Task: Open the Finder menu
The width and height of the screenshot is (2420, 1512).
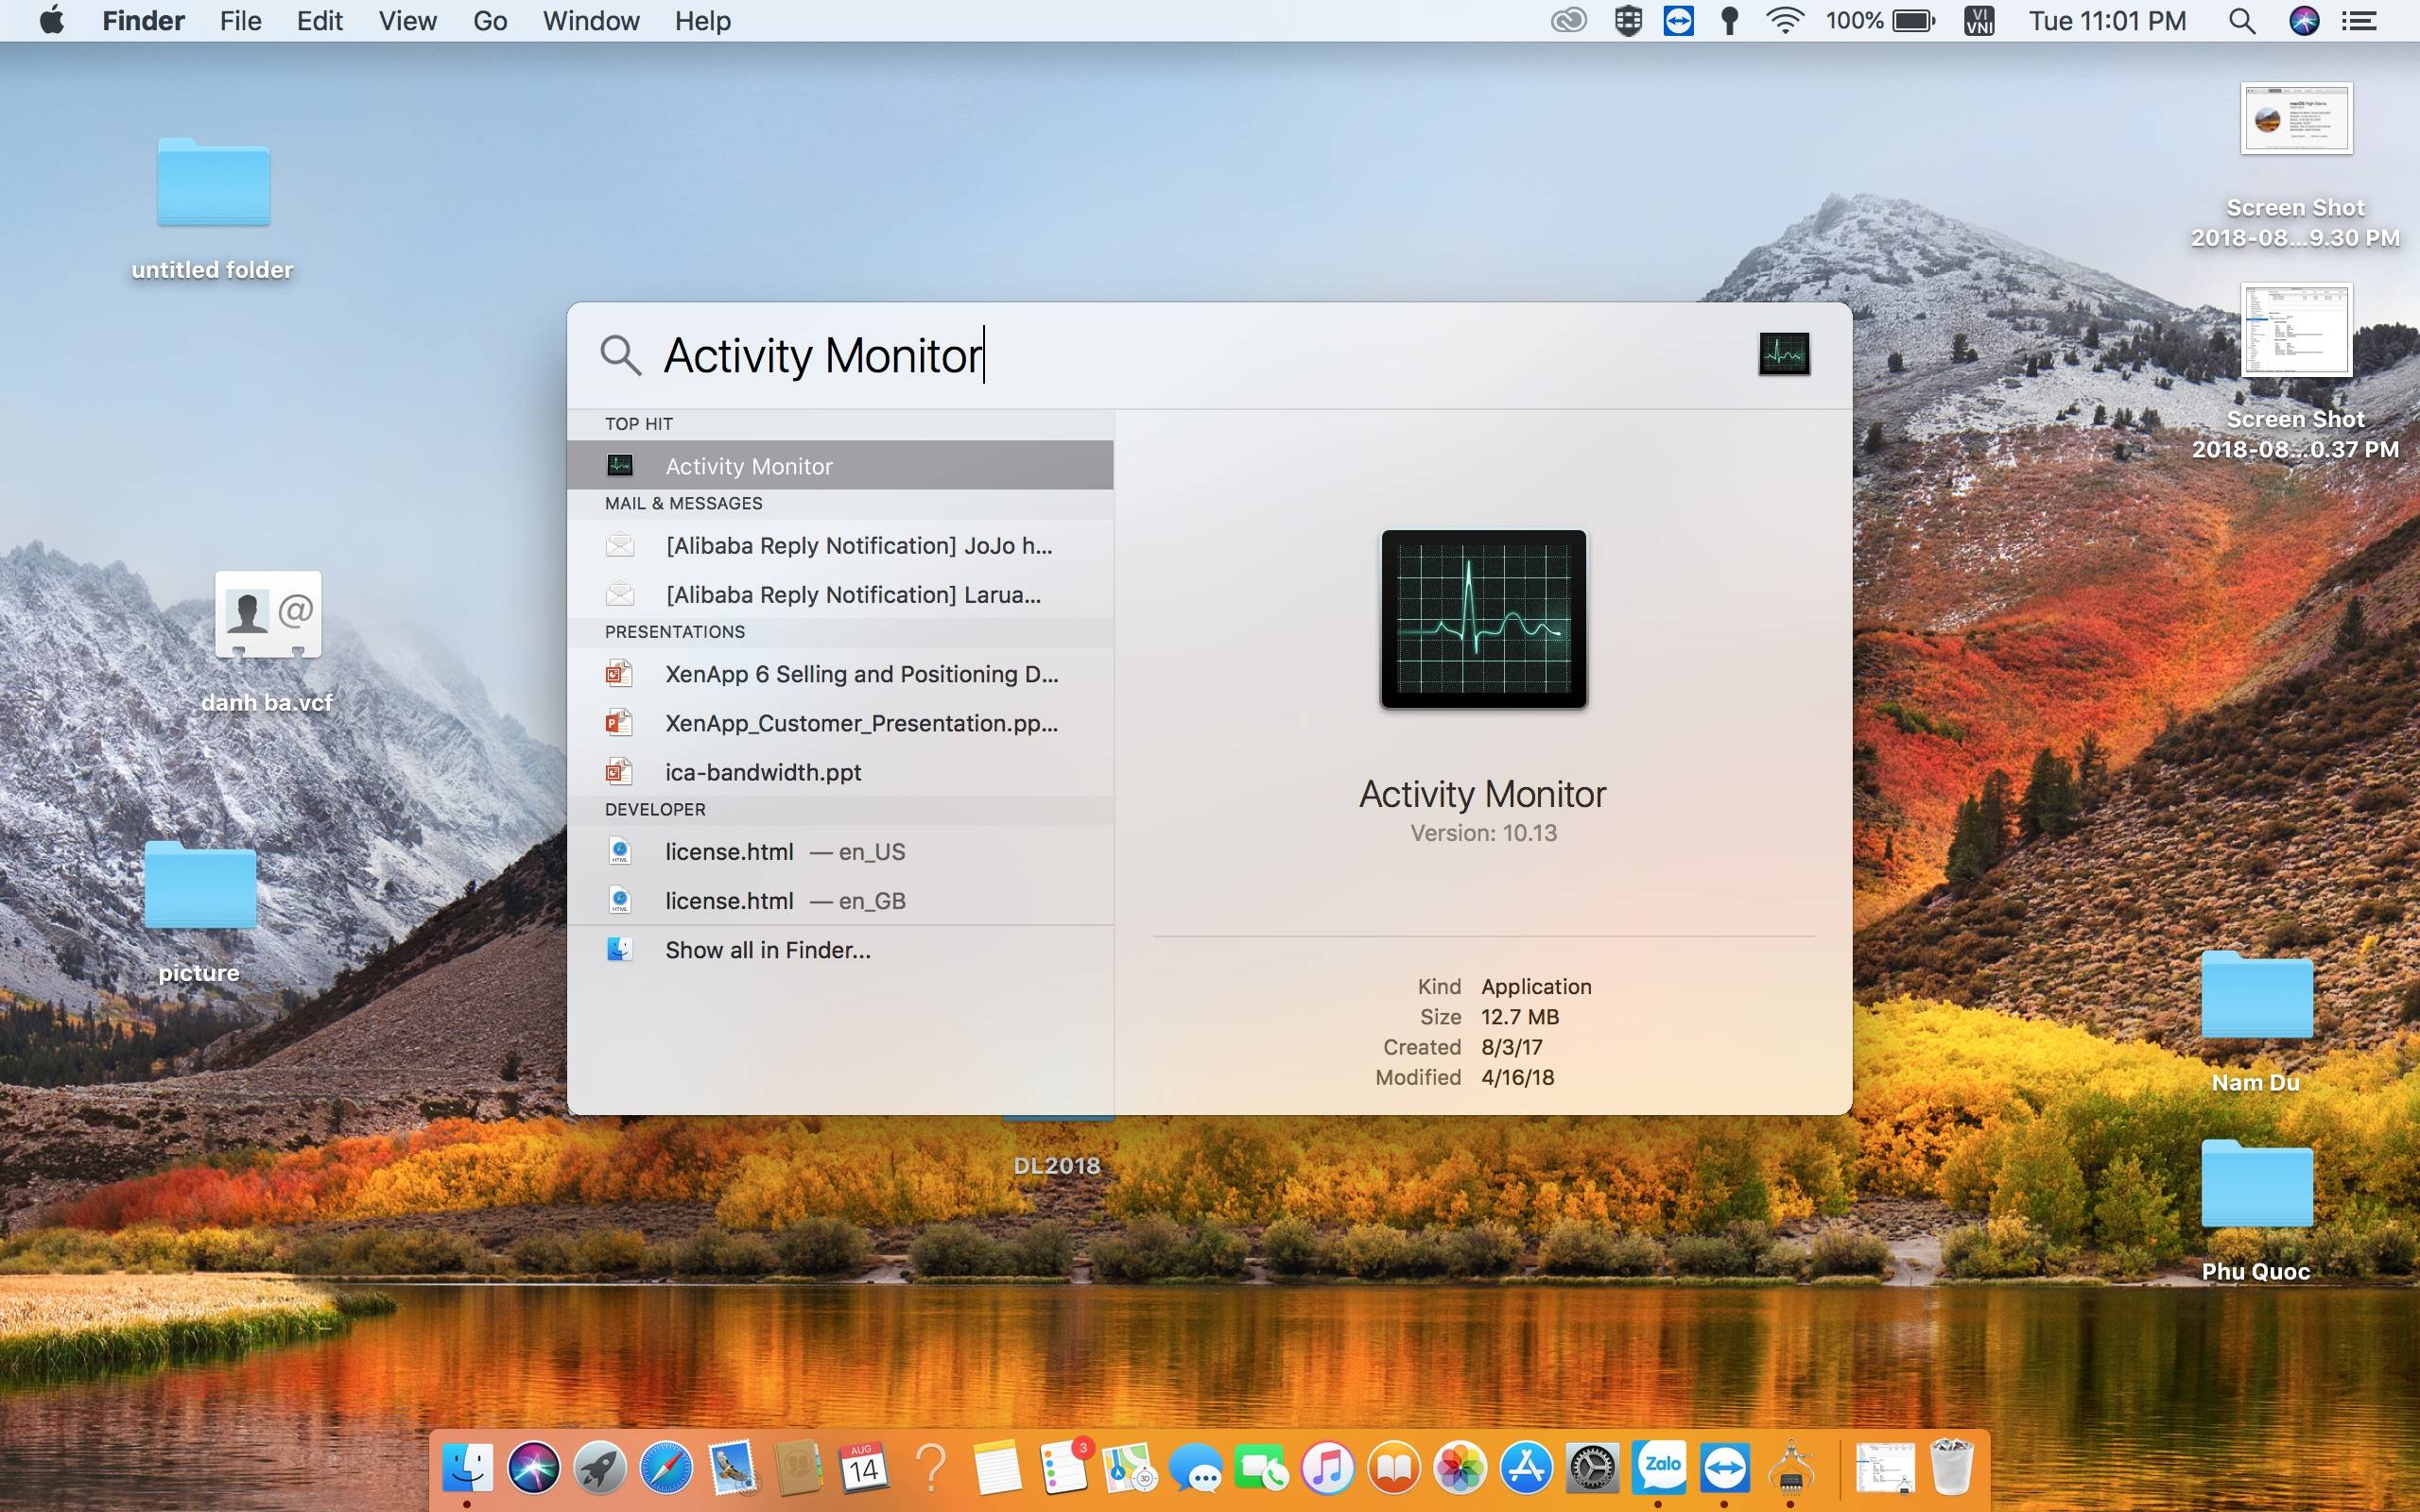Action: click(x=143, y=21)
